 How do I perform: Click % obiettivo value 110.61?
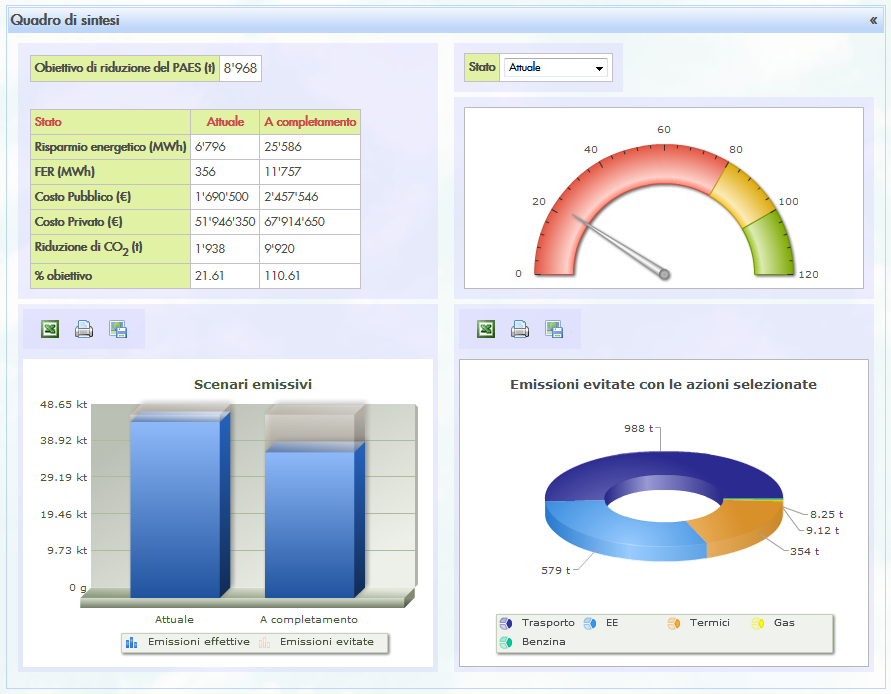pos(310,276)
